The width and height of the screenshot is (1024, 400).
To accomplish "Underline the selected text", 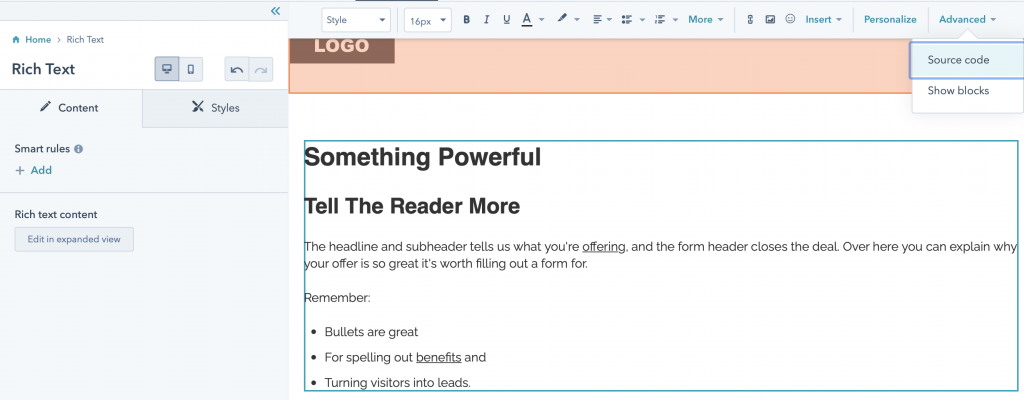I will [507, 19].
